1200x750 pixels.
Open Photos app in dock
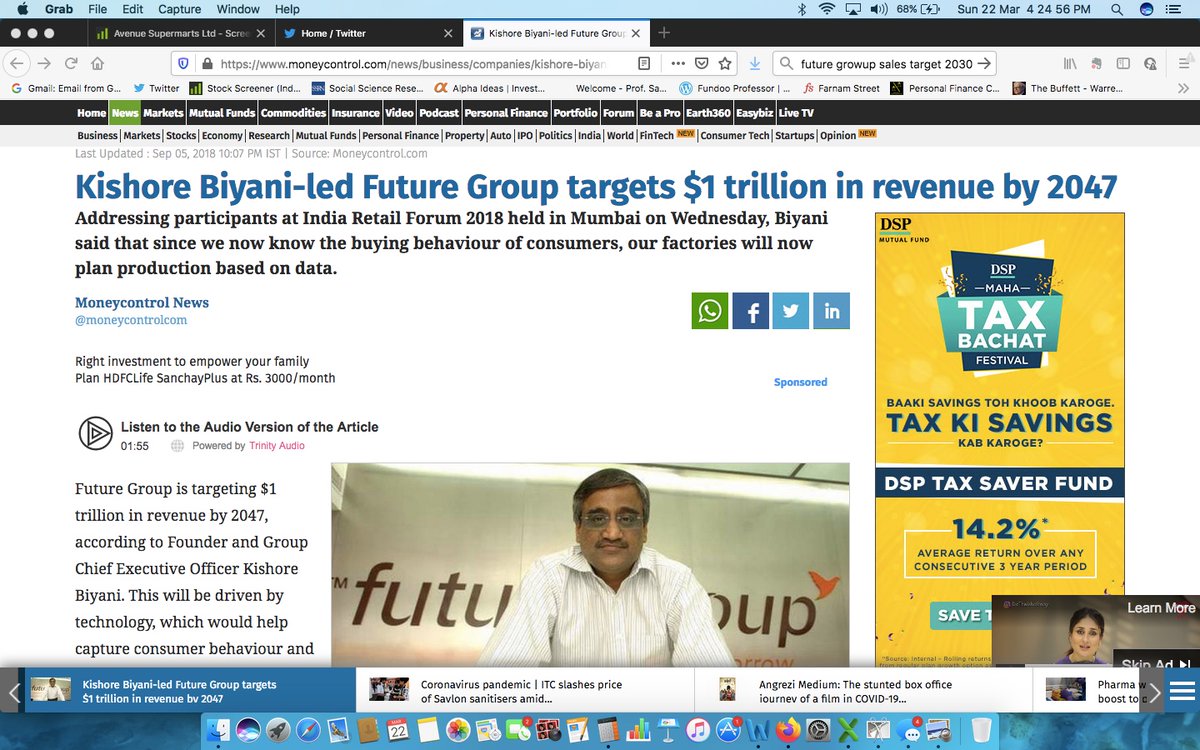coord(458,728)
